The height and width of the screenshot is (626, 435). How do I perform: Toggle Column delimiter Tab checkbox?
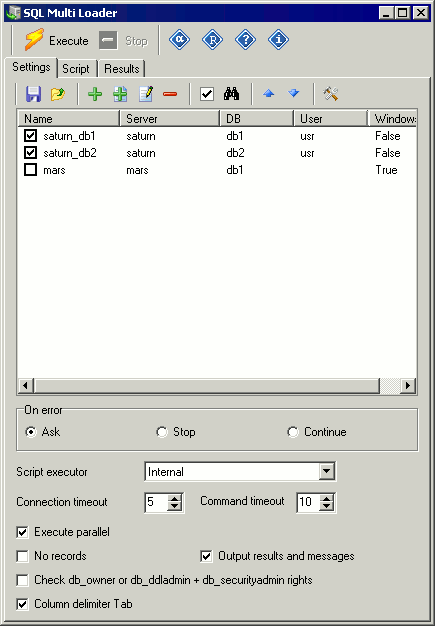(x=22, y=604)
